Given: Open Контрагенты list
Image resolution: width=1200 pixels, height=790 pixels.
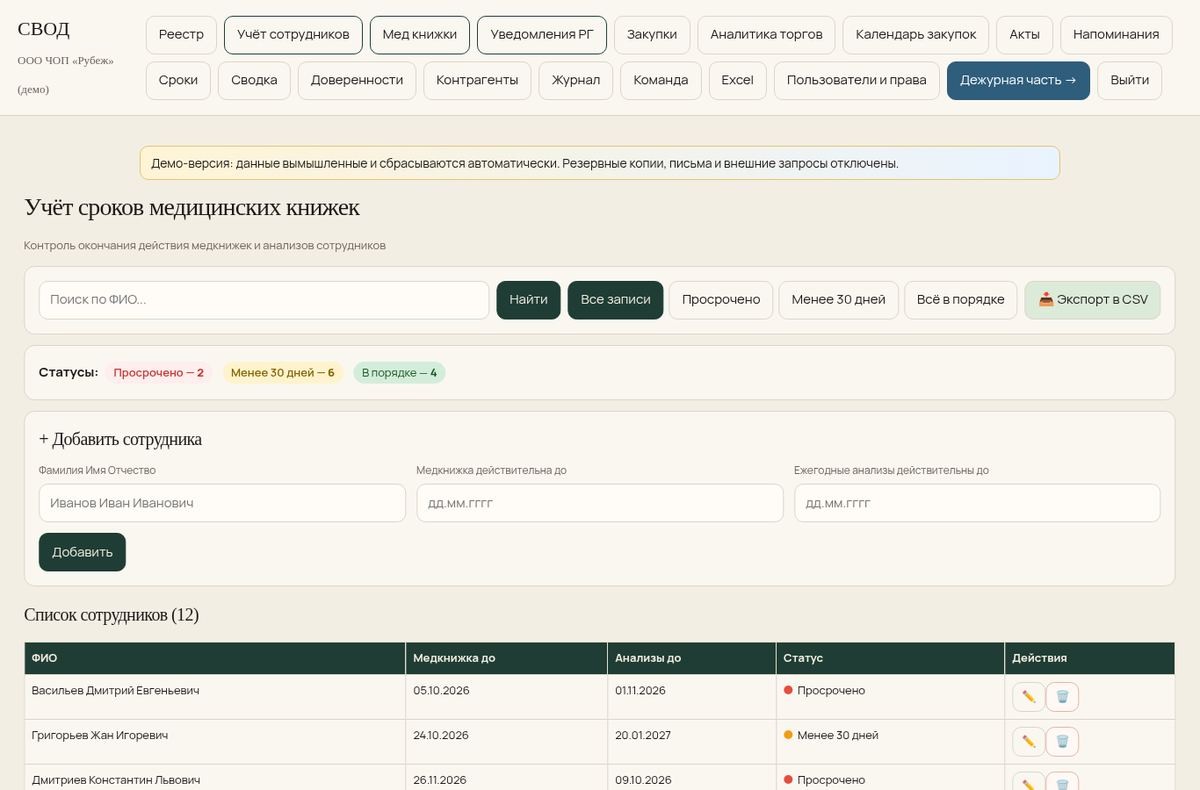Looking at the screenshot, I should tap(477, 81).
